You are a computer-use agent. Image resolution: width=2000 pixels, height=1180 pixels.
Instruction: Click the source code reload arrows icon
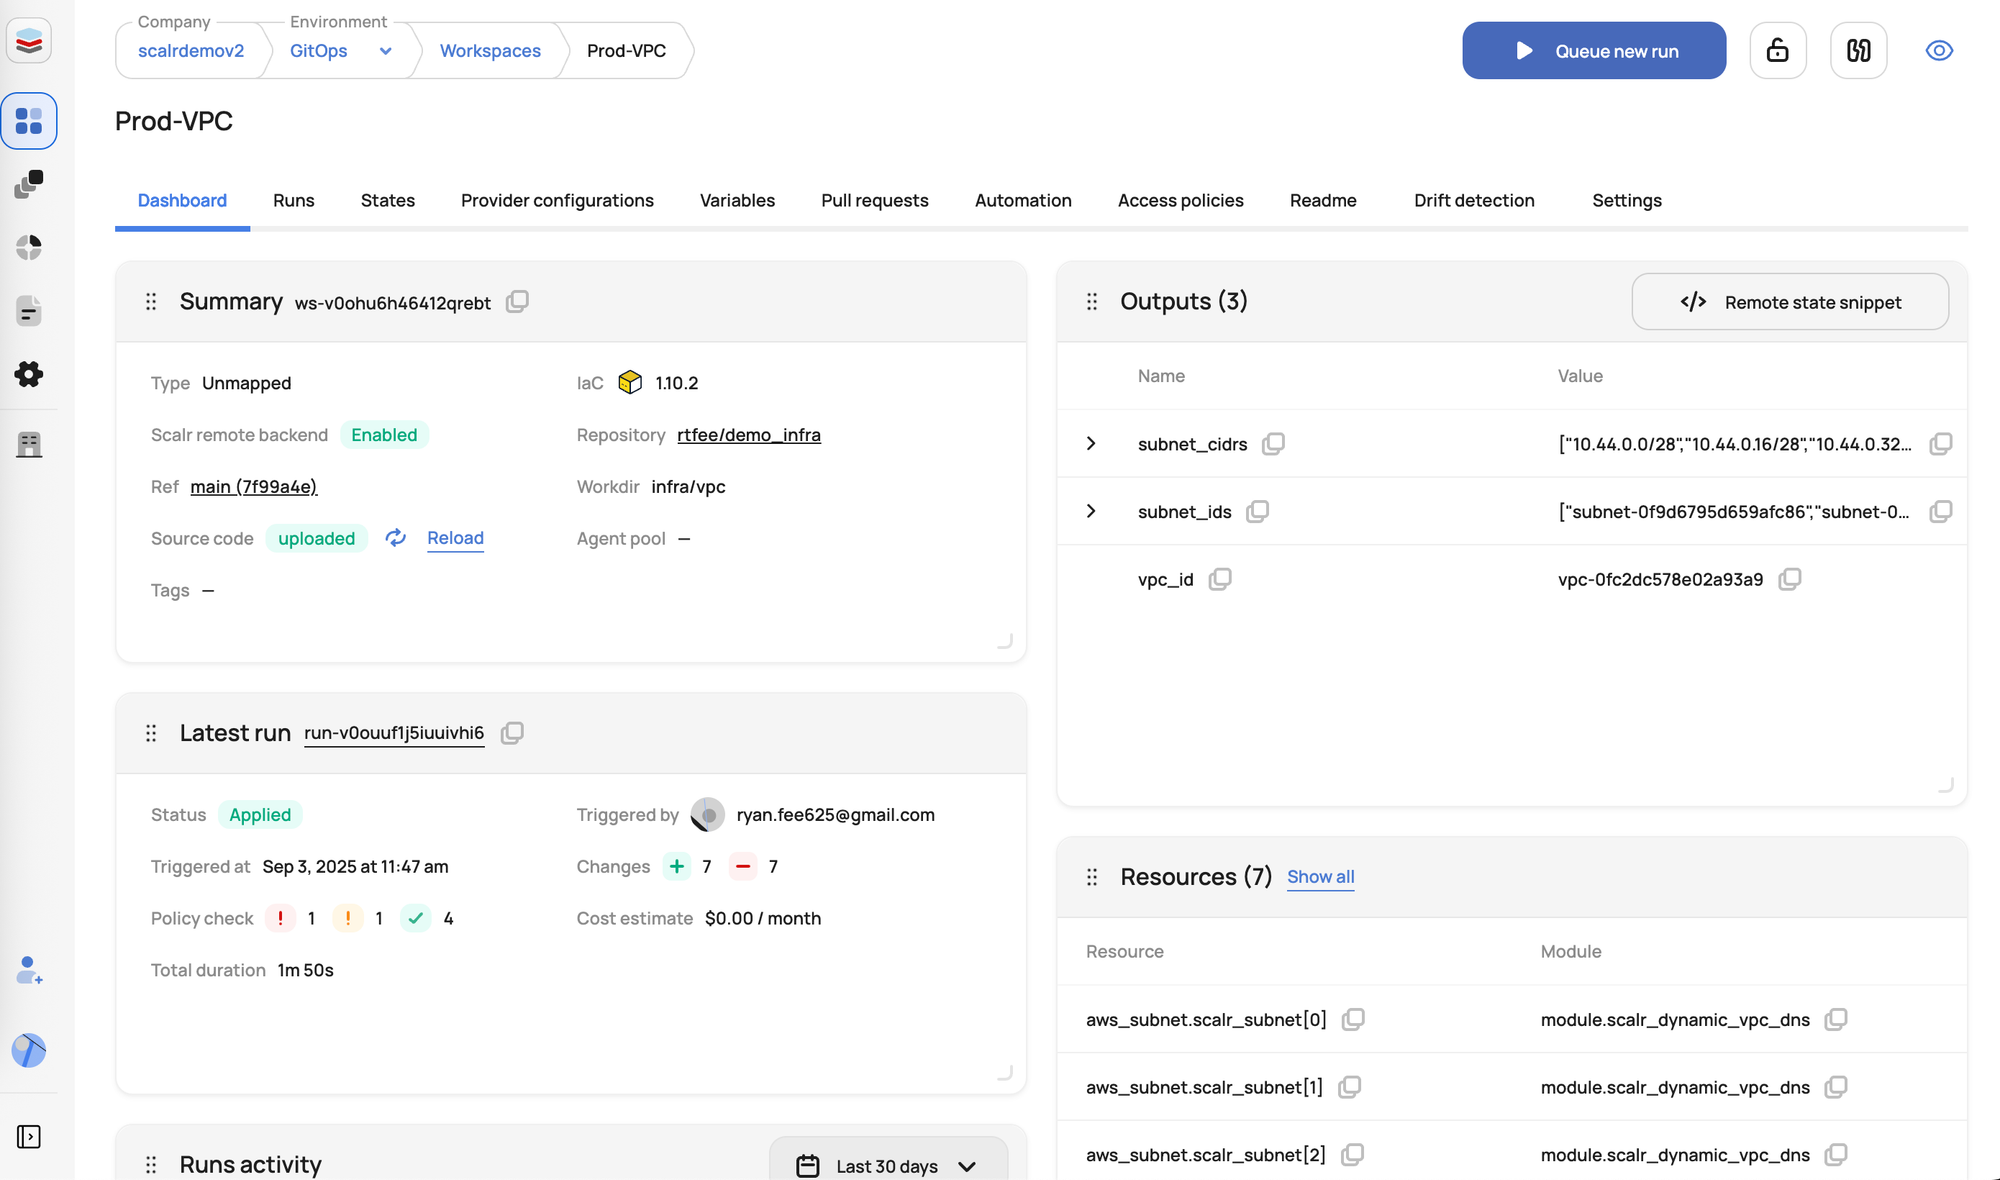[x=396, y=538]
